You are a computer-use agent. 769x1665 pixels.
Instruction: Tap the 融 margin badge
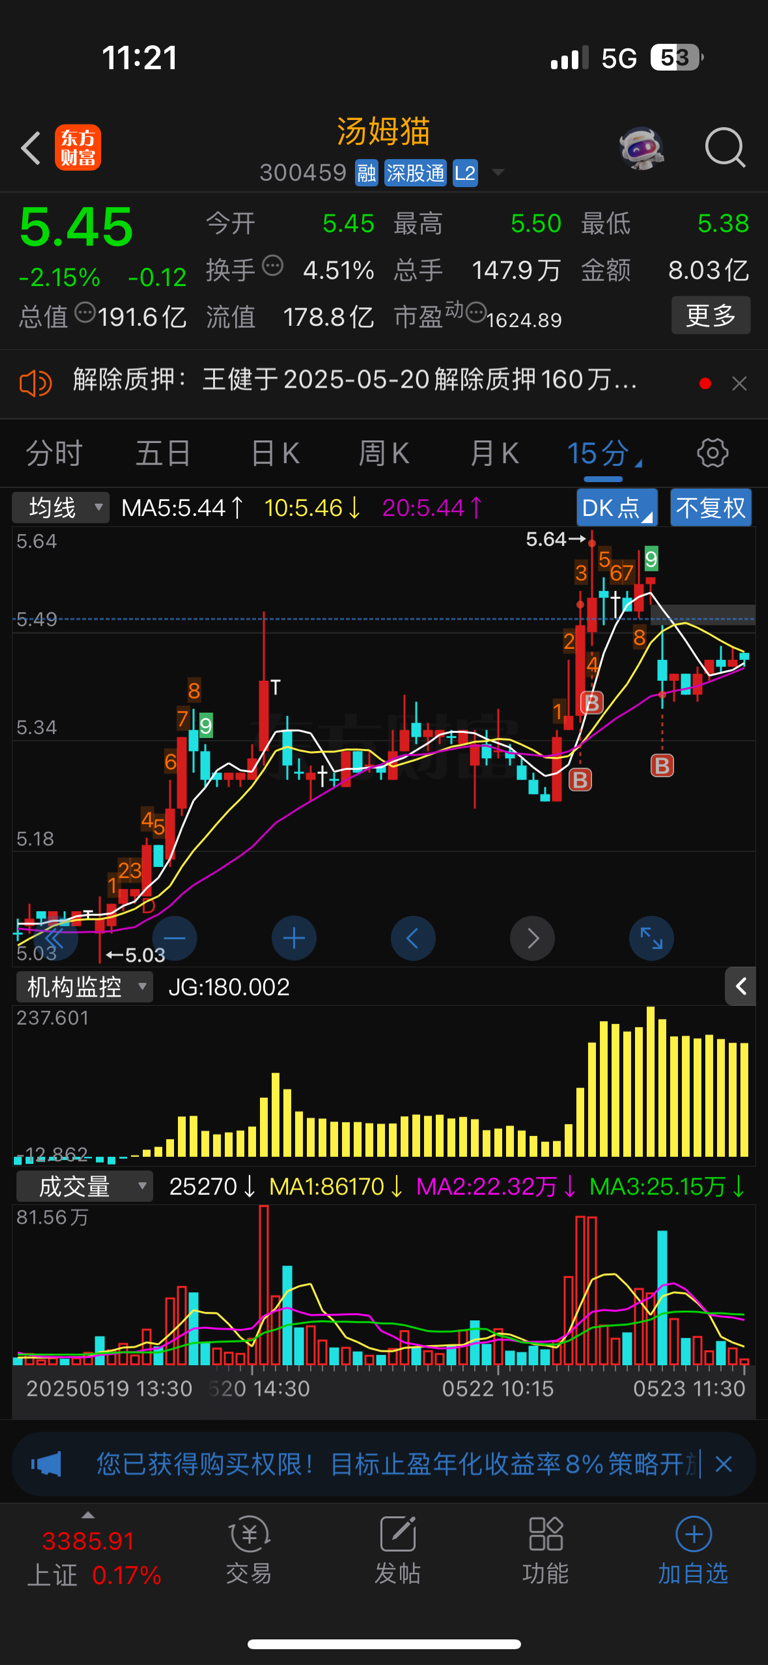[x=366, y=173]
